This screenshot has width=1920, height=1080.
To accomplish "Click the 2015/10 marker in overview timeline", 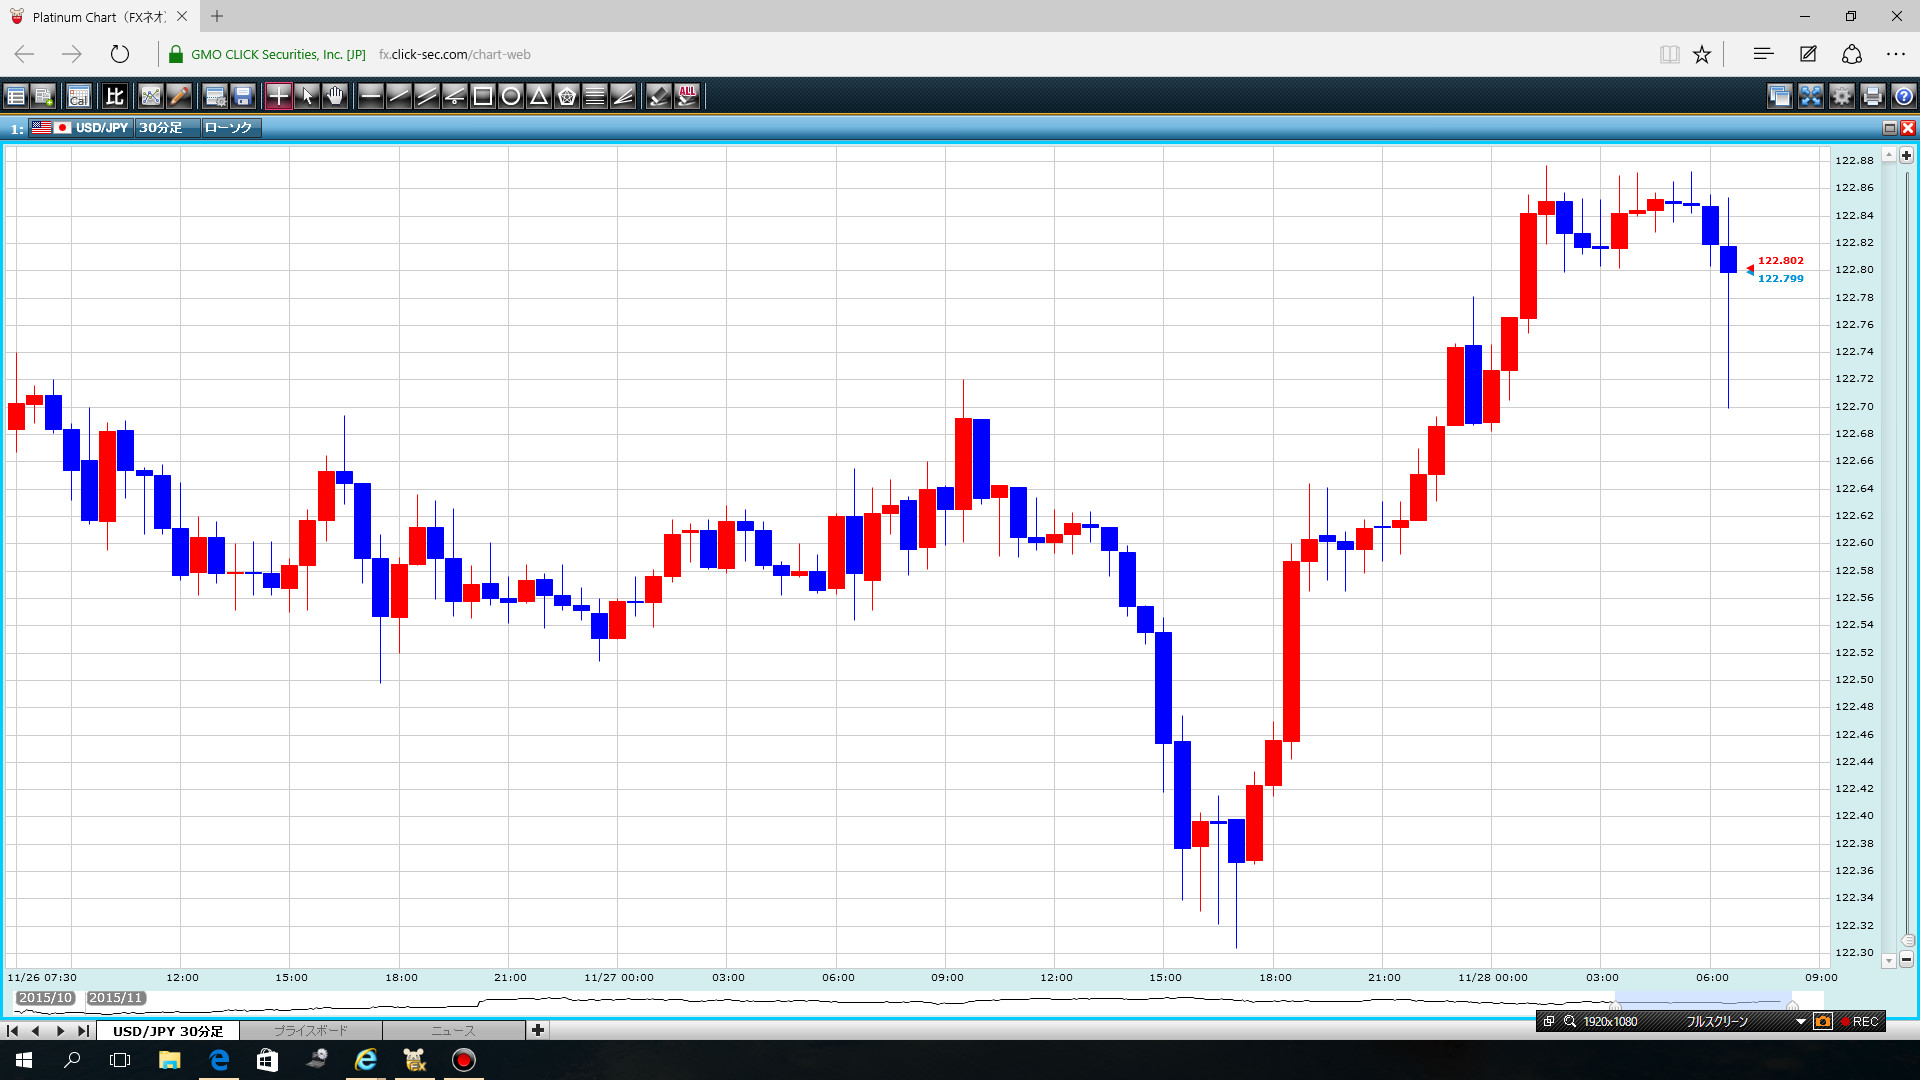I will click(46, 998).
